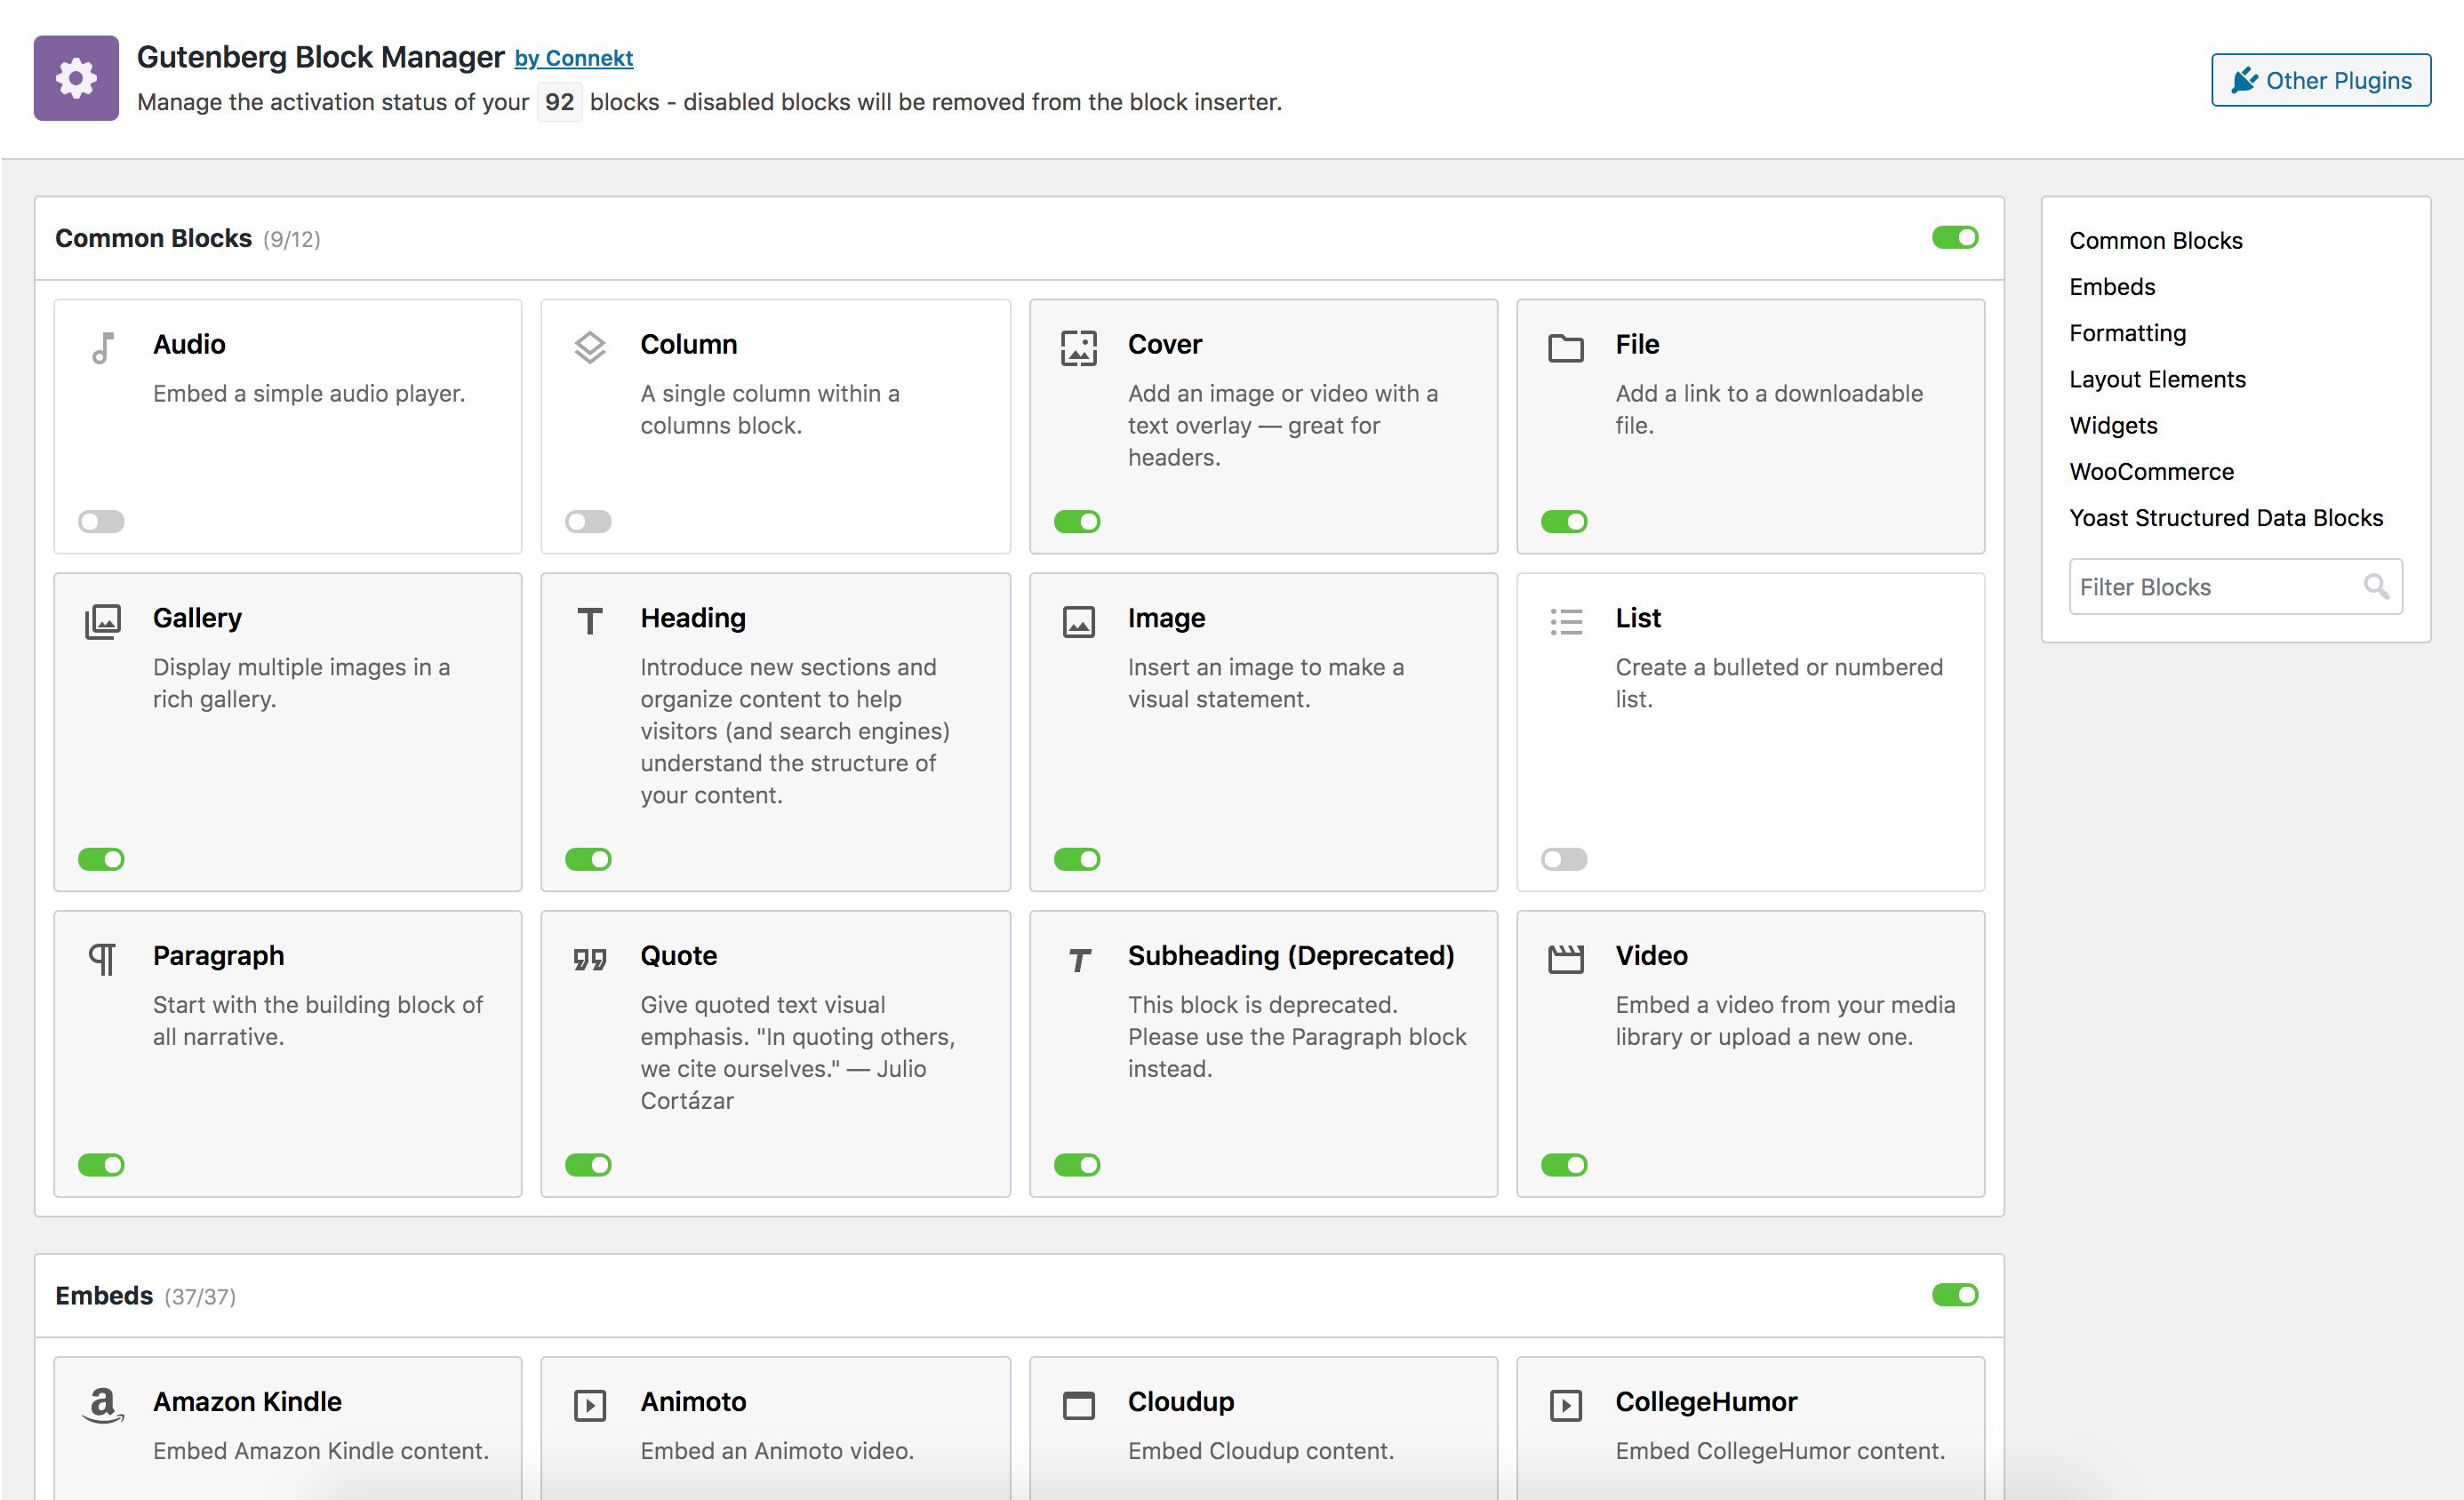This screenshot has width=2464, height=1500.
Task: Click the File block folder icon
Action: (1565, 347)
